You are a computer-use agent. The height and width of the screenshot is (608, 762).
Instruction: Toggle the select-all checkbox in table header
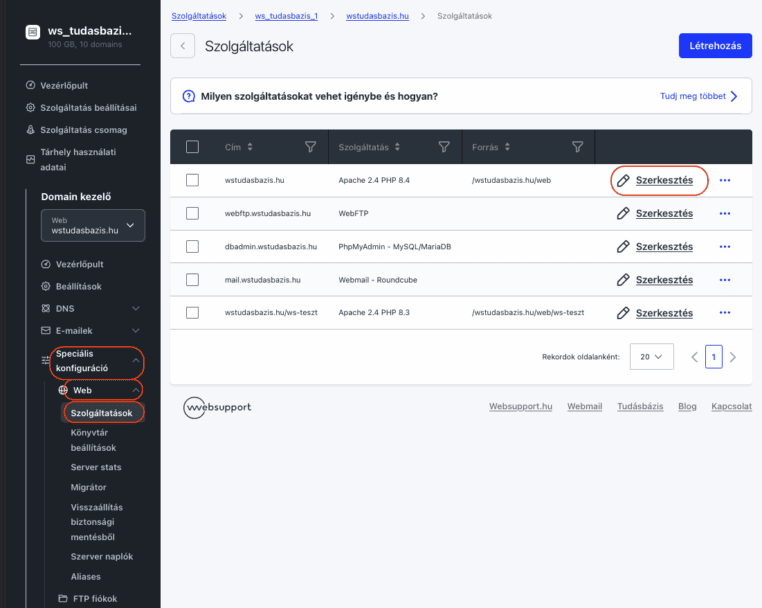click(193, 147)
